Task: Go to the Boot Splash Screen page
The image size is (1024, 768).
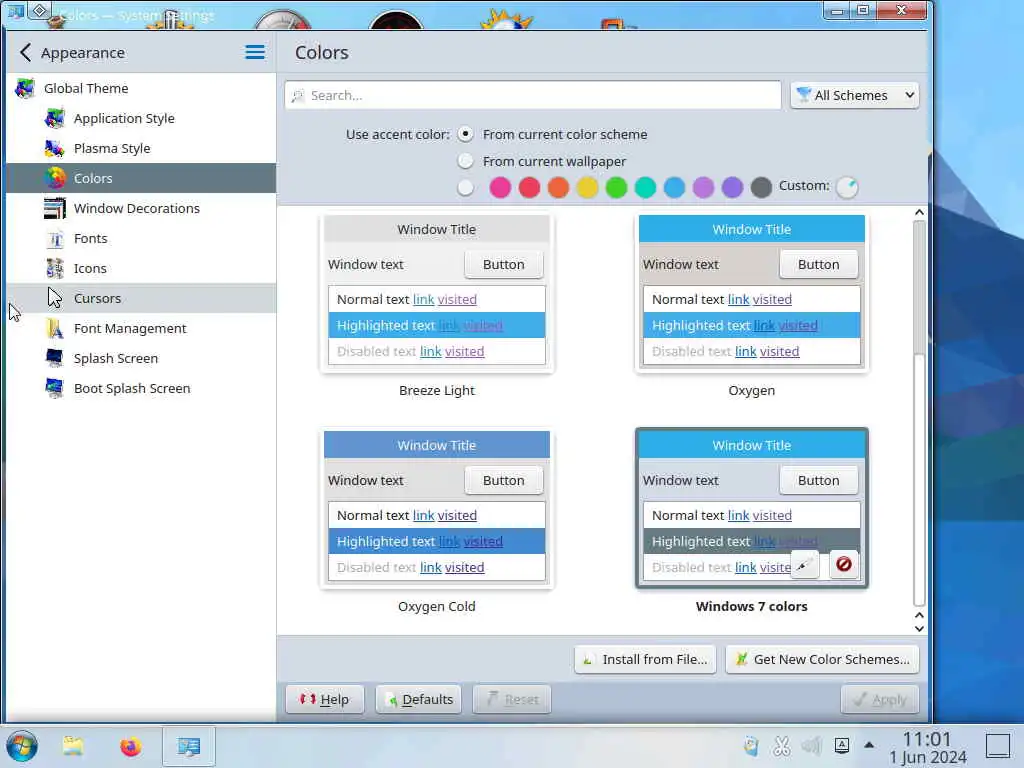Action: click(x=140, y=389)
